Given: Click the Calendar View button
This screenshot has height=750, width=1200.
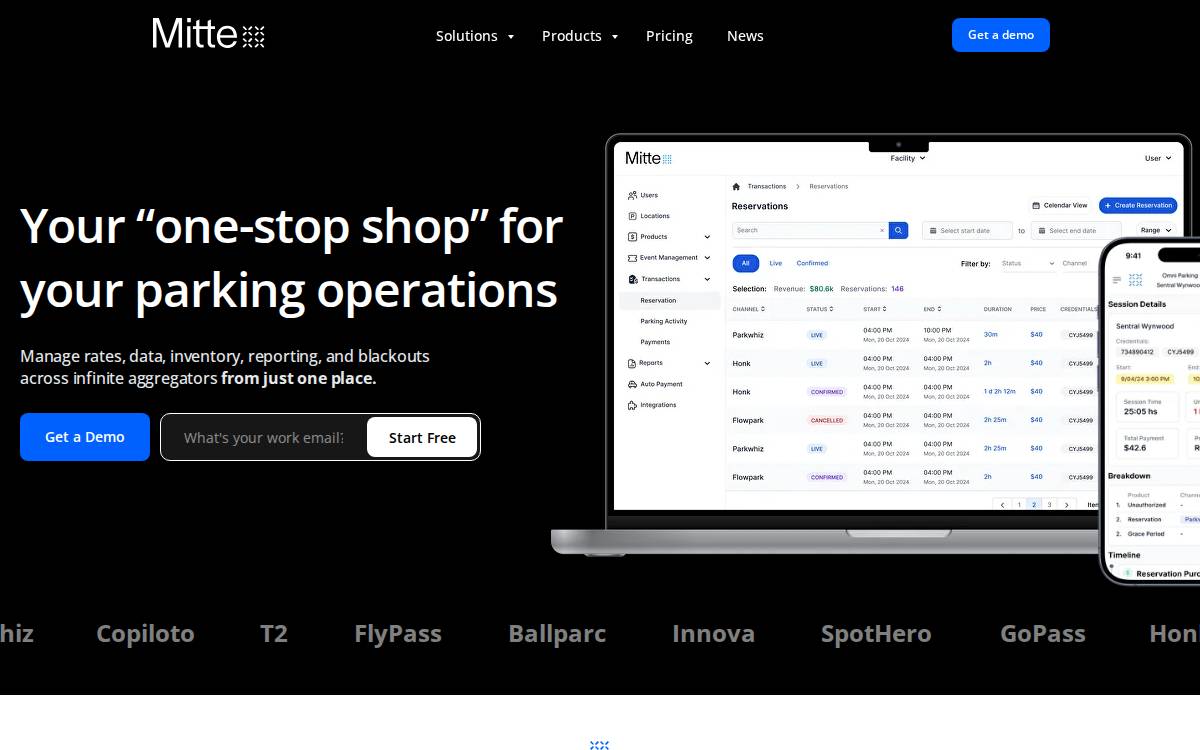Looking at the screenshot, I should 1059,205.
